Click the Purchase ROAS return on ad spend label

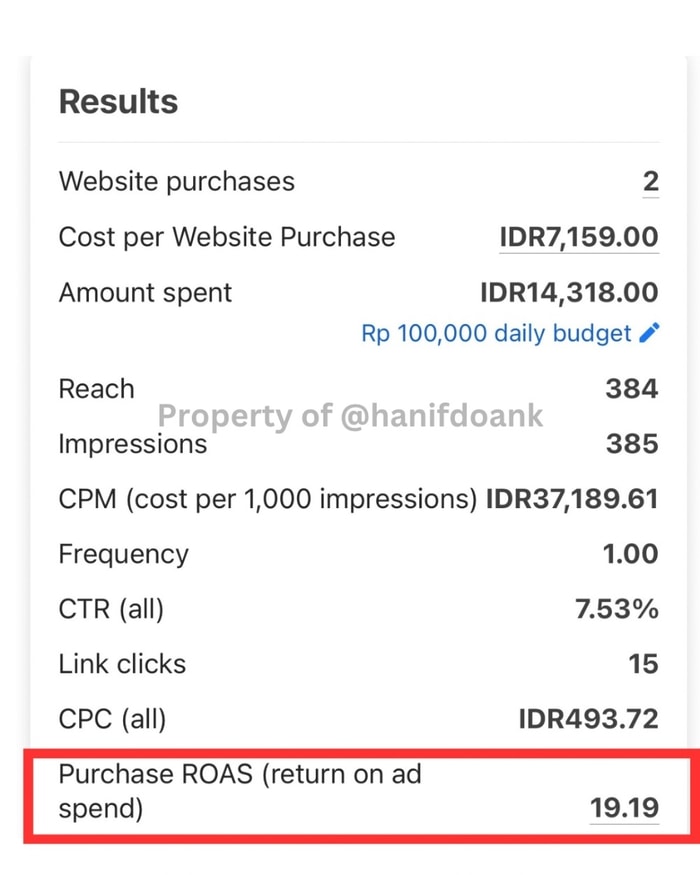[240, 790]
